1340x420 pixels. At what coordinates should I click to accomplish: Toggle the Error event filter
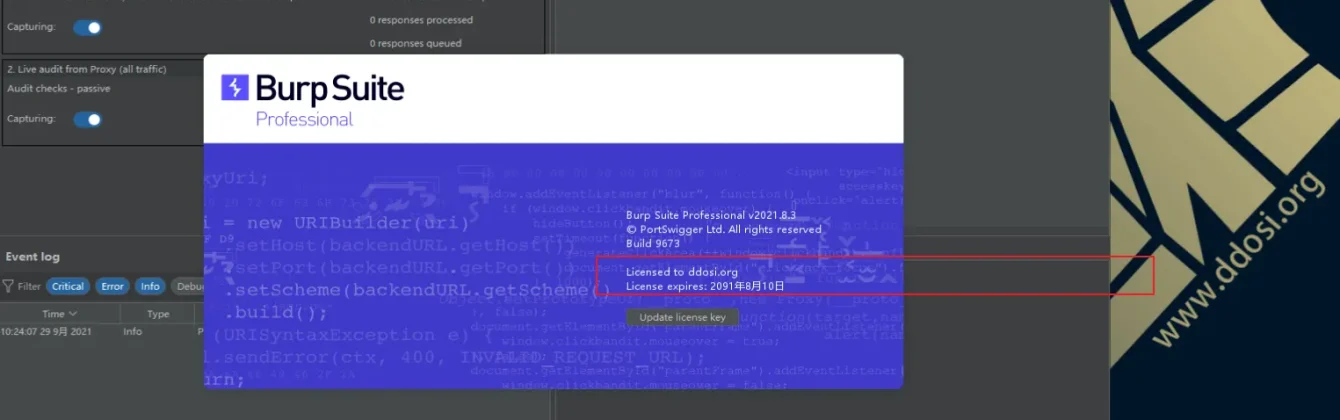[x=112, y=286]
